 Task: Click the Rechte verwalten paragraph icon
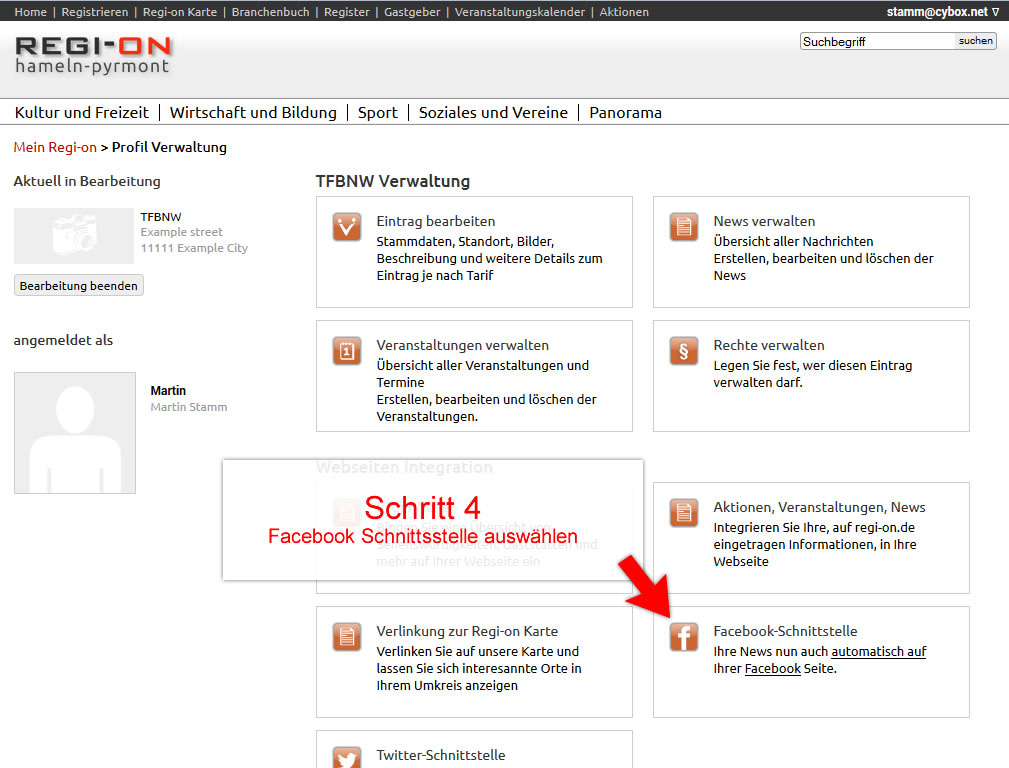click(x=684, y=351)
